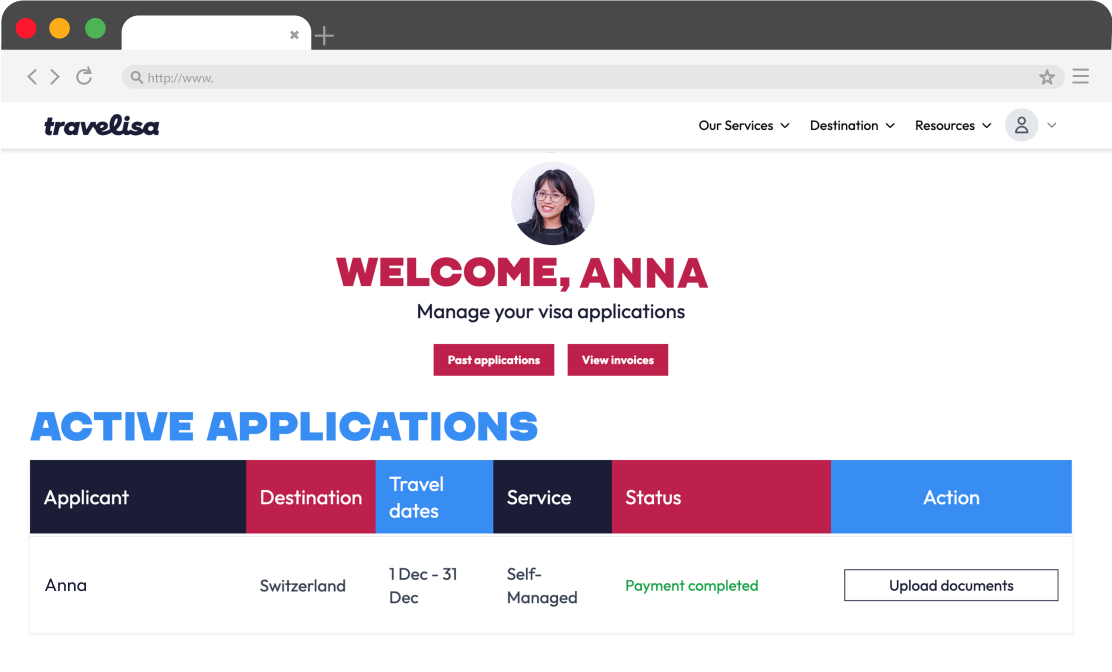Click the user account avatar icon

[1021, 125]
